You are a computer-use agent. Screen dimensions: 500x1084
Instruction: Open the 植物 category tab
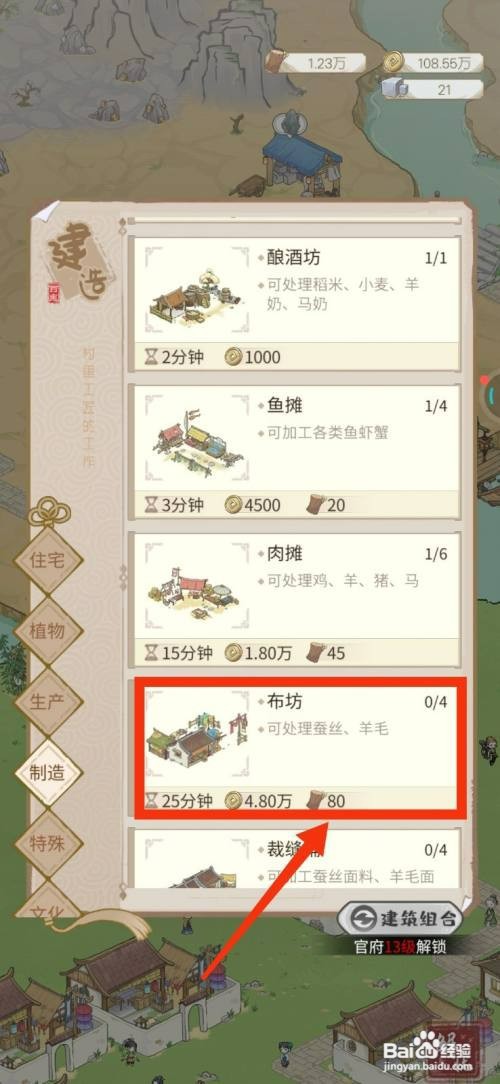click(48, 630)
